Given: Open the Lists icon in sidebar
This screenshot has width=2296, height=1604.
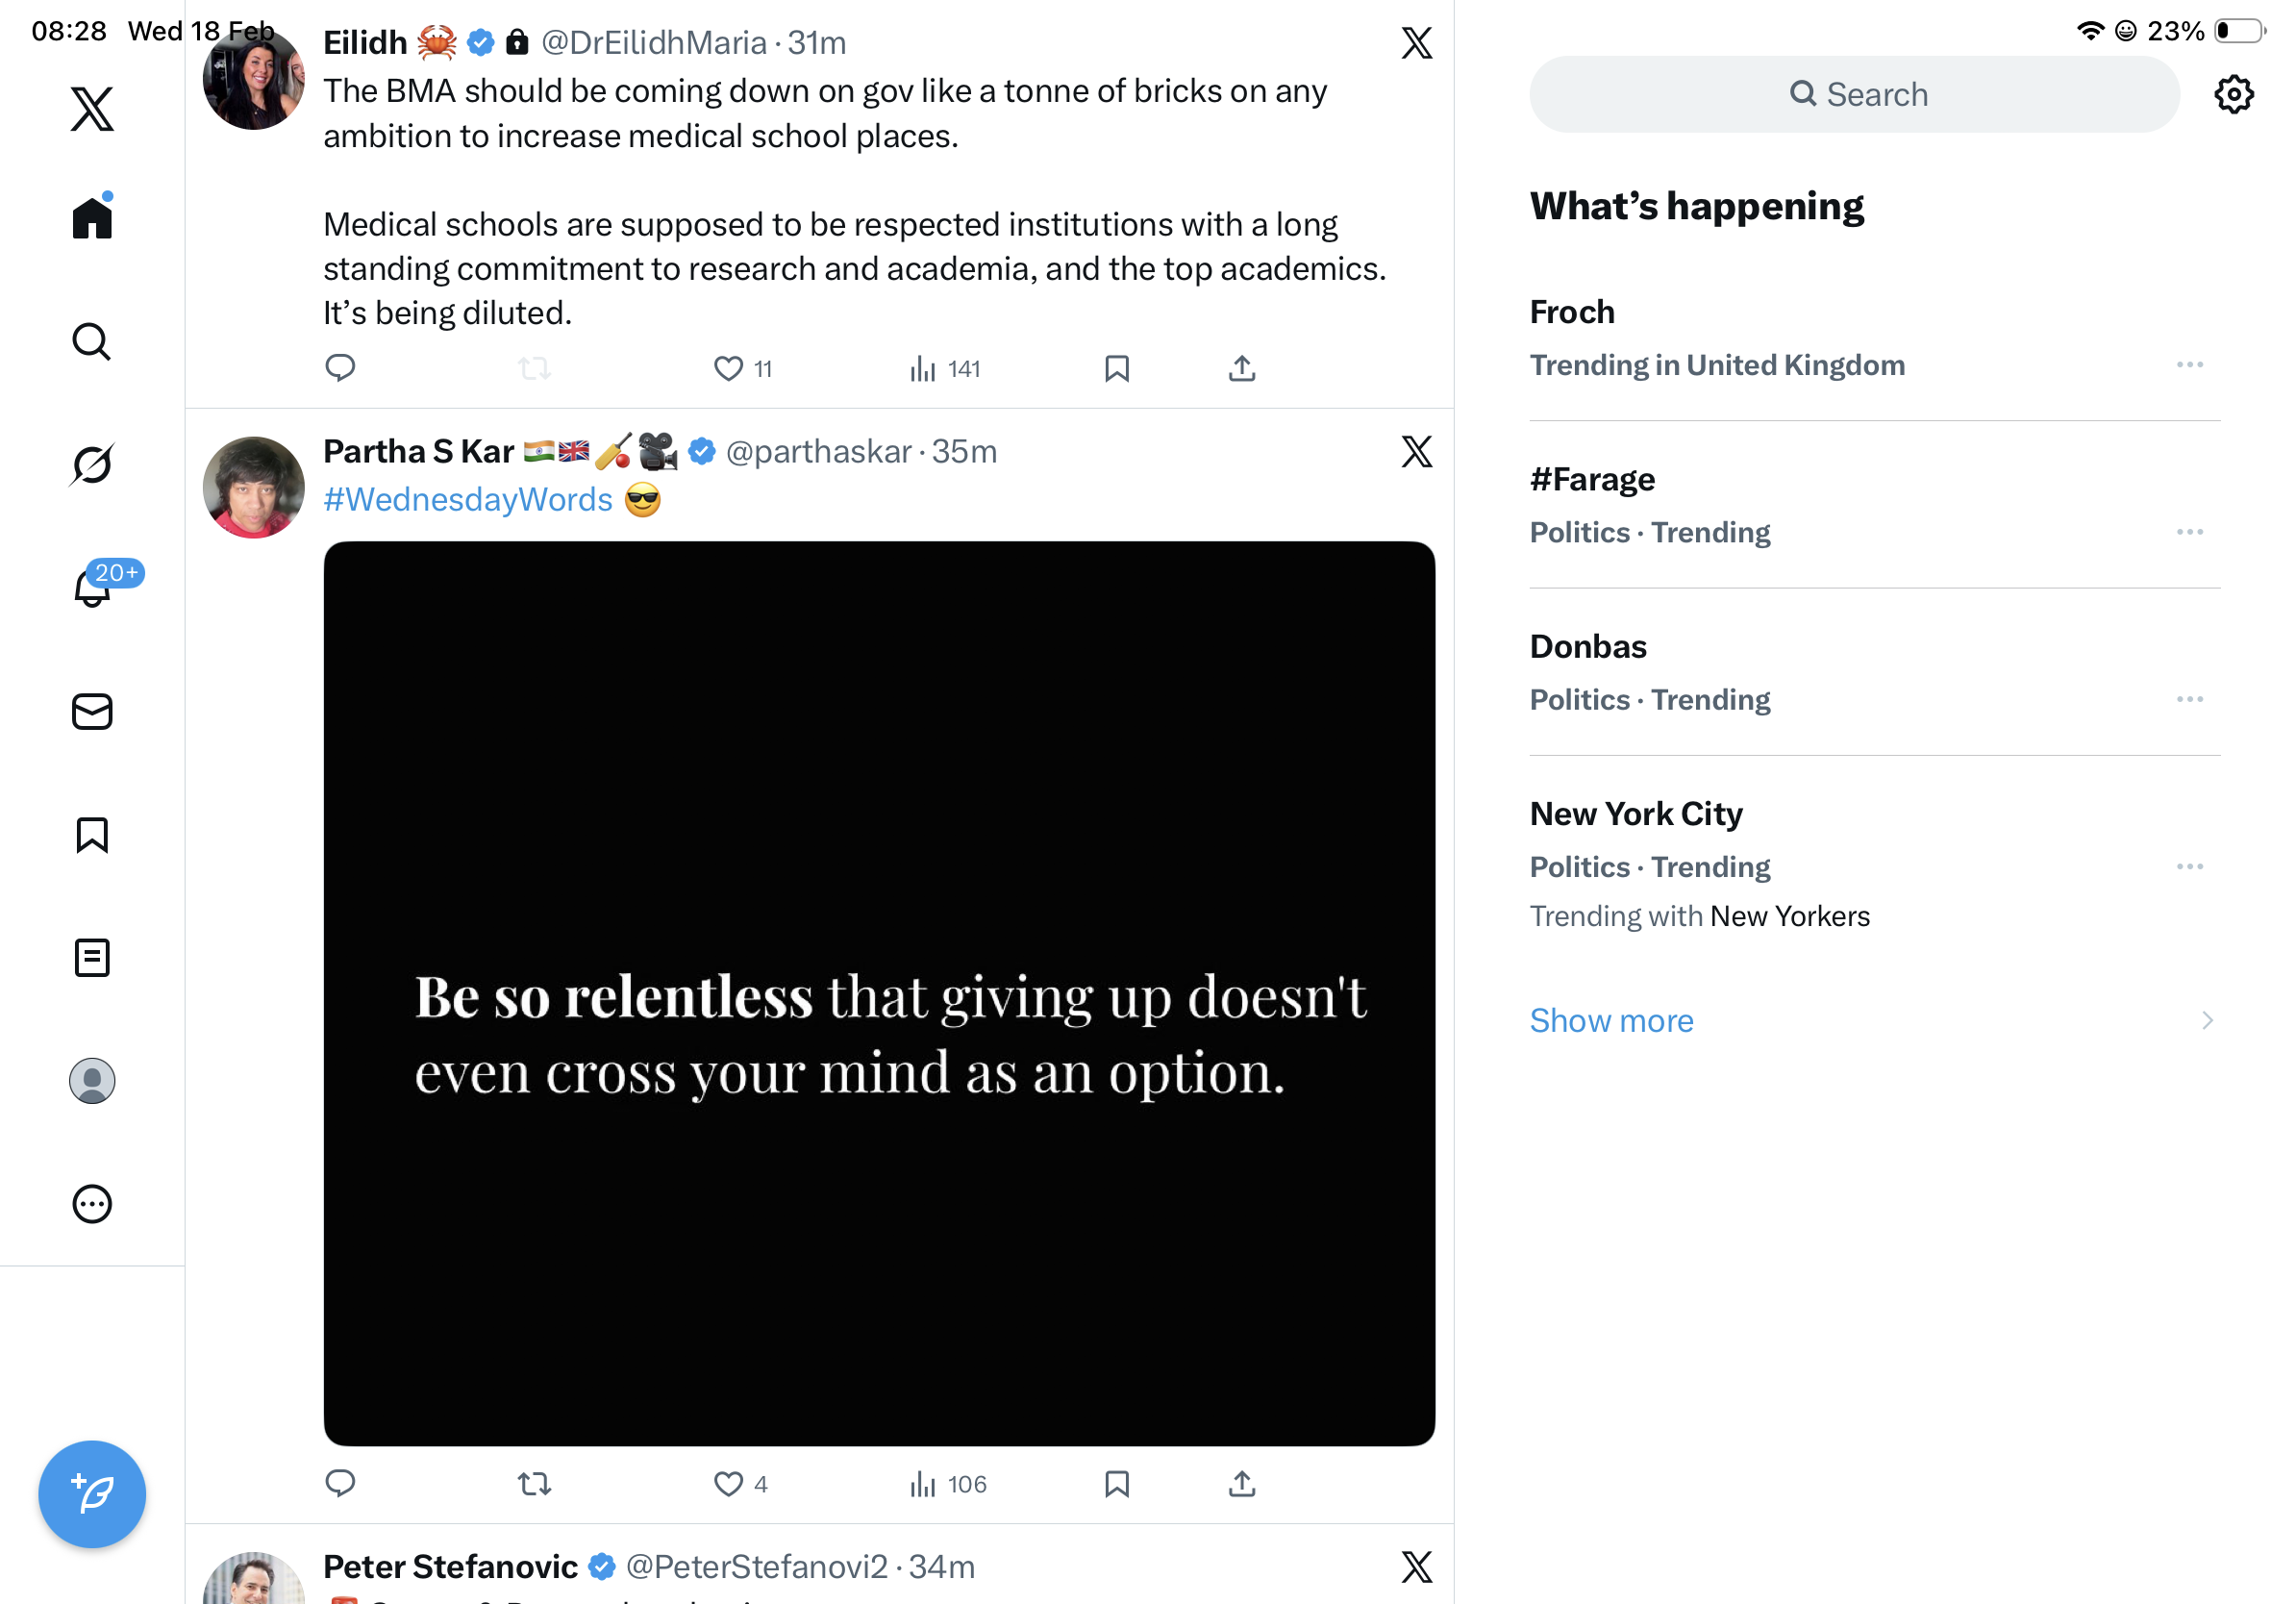Looking at the screenshot, I should (92, 958).
